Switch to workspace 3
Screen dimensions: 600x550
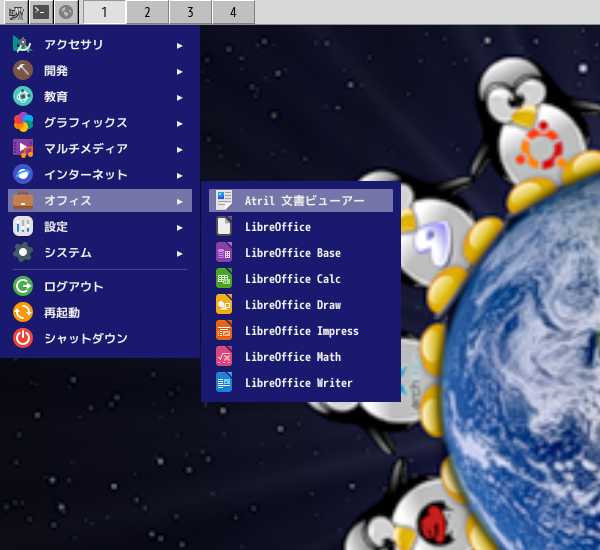[x=190, y=12]
